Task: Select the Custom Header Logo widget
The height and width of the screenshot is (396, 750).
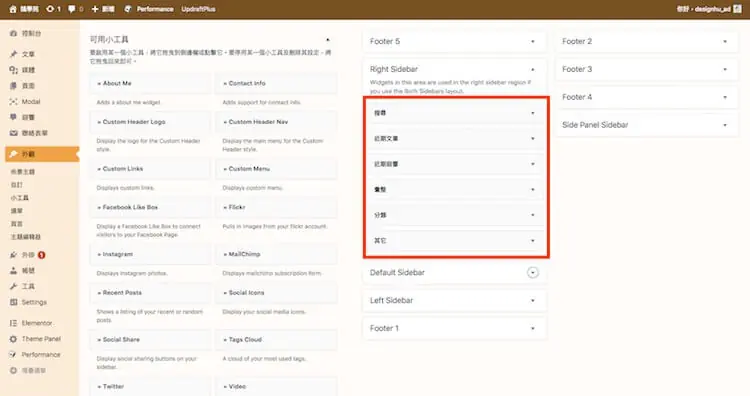Action: (x=150, y=122)
